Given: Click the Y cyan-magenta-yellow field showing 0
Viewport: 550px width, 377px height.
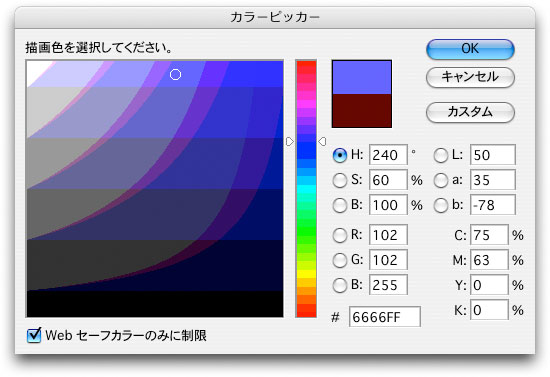Looking at the screenshot, I should [x=489, y=285].
